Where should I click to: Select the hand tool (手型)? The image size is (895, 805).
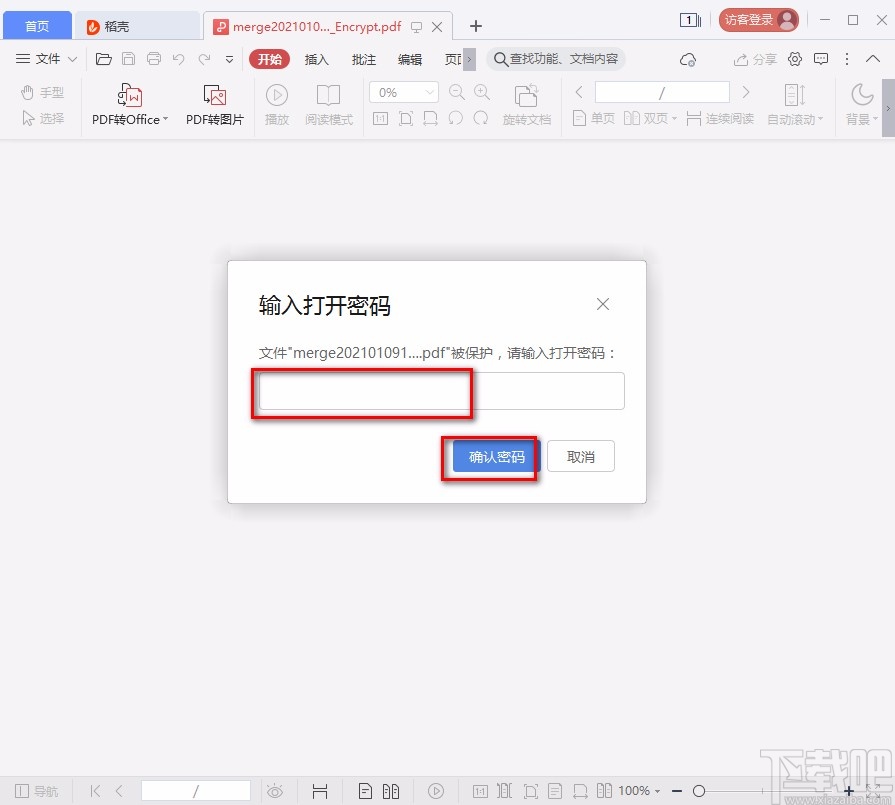42,92
